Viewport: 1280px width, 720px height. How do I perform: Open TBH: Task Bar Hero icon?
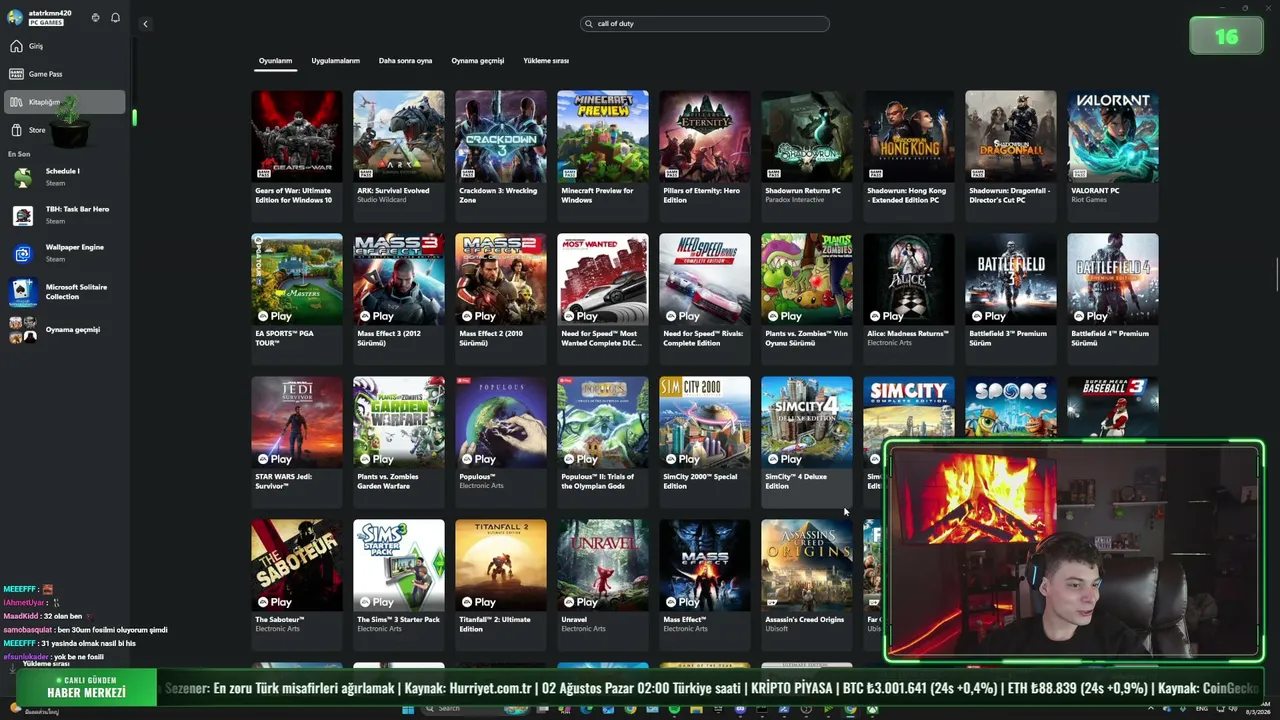click(x=22, y=215)
